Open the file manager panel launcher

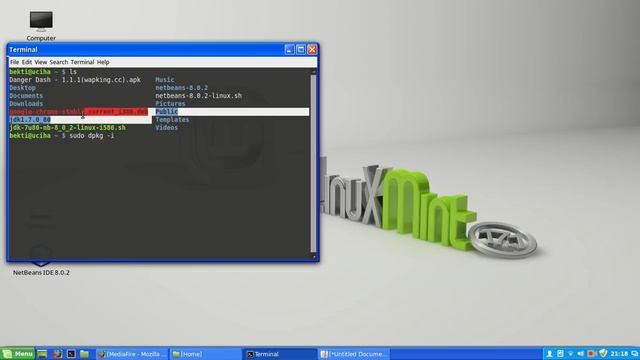click(x=84, y=354)
